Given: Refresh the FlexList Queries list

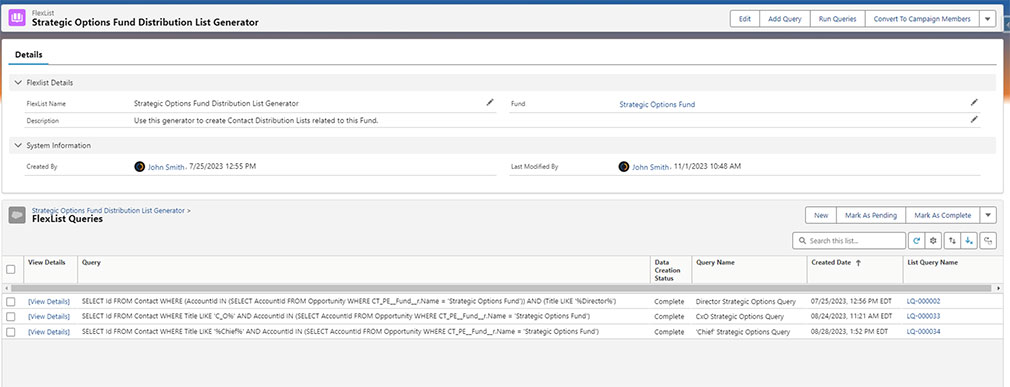Looking at the screenshot, I should [x=916, y=241].
